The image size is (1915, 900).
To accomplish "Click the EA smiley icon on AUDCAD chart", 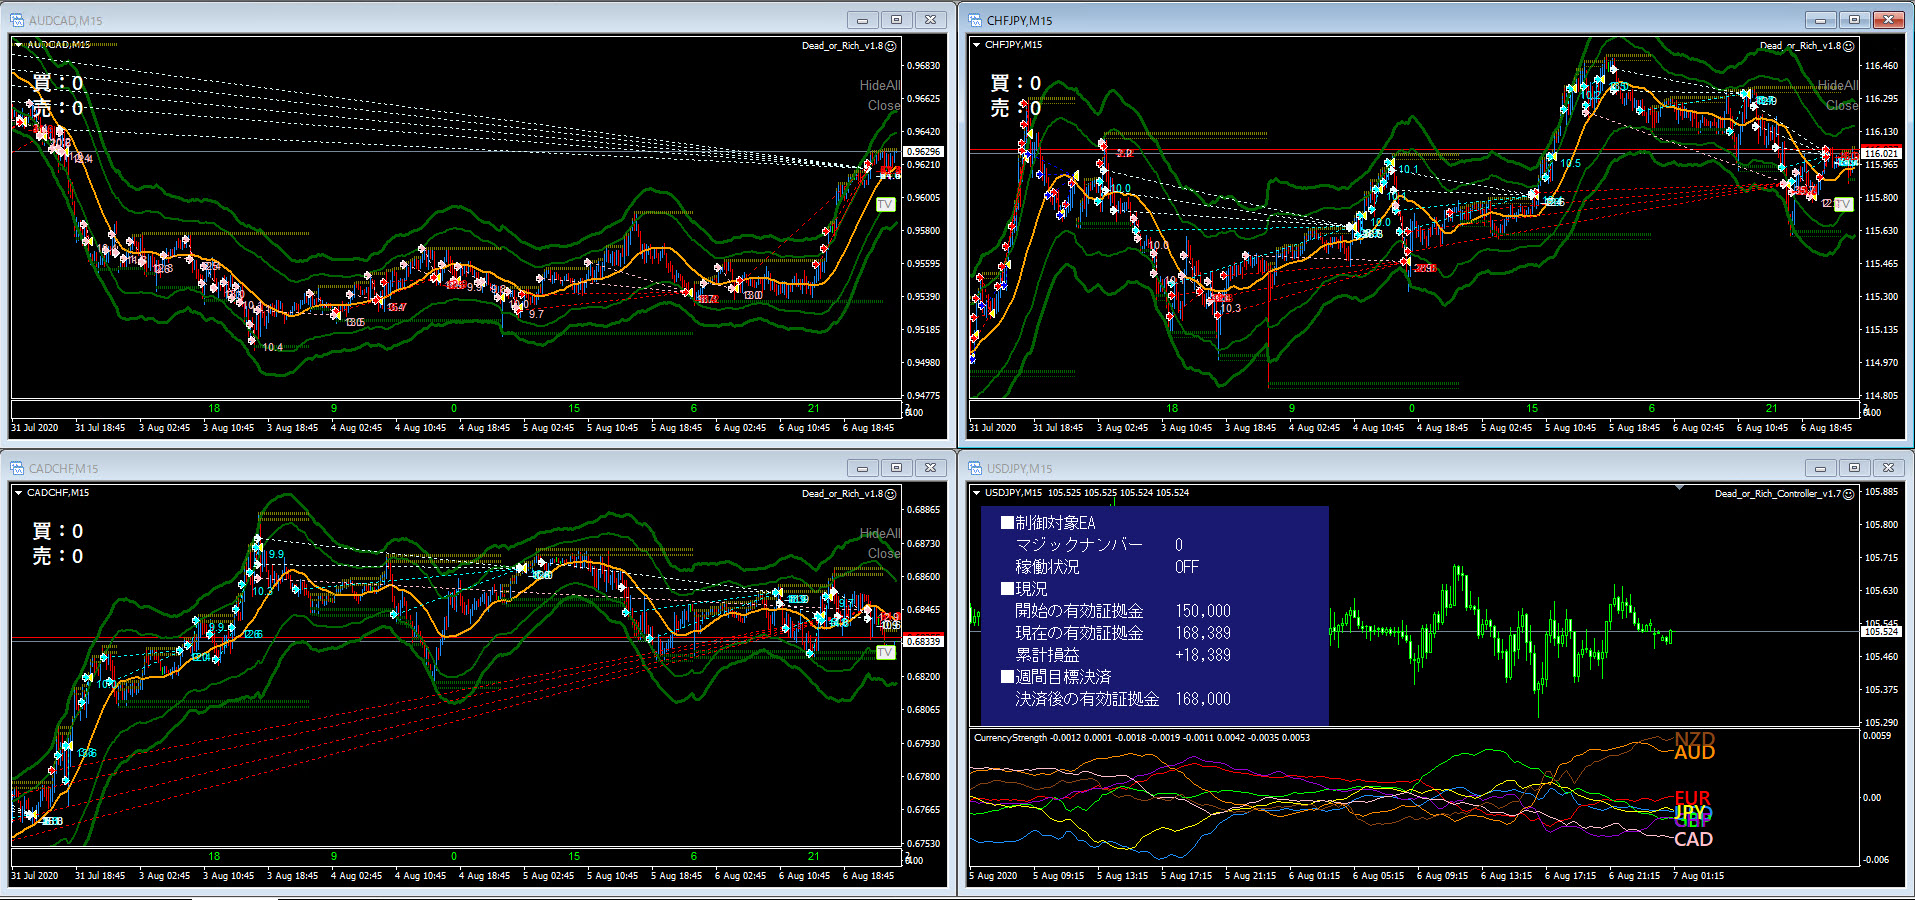I will click(891, 46).
